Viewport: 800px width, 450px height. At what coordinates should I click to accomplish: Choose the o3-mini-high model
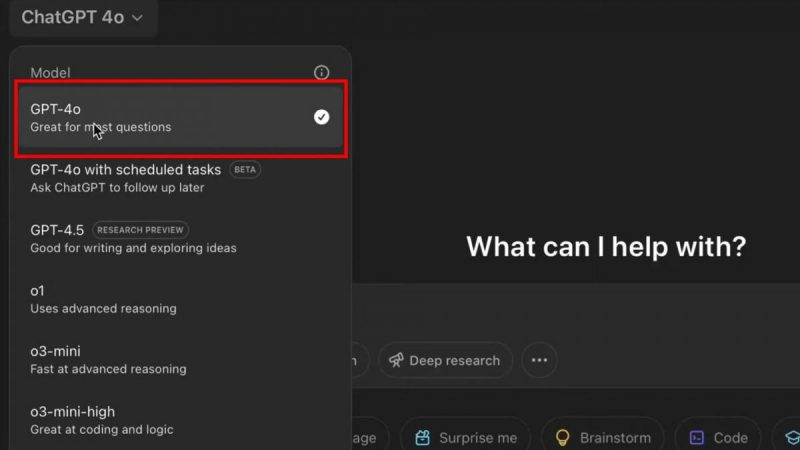[x=181, y=420]
